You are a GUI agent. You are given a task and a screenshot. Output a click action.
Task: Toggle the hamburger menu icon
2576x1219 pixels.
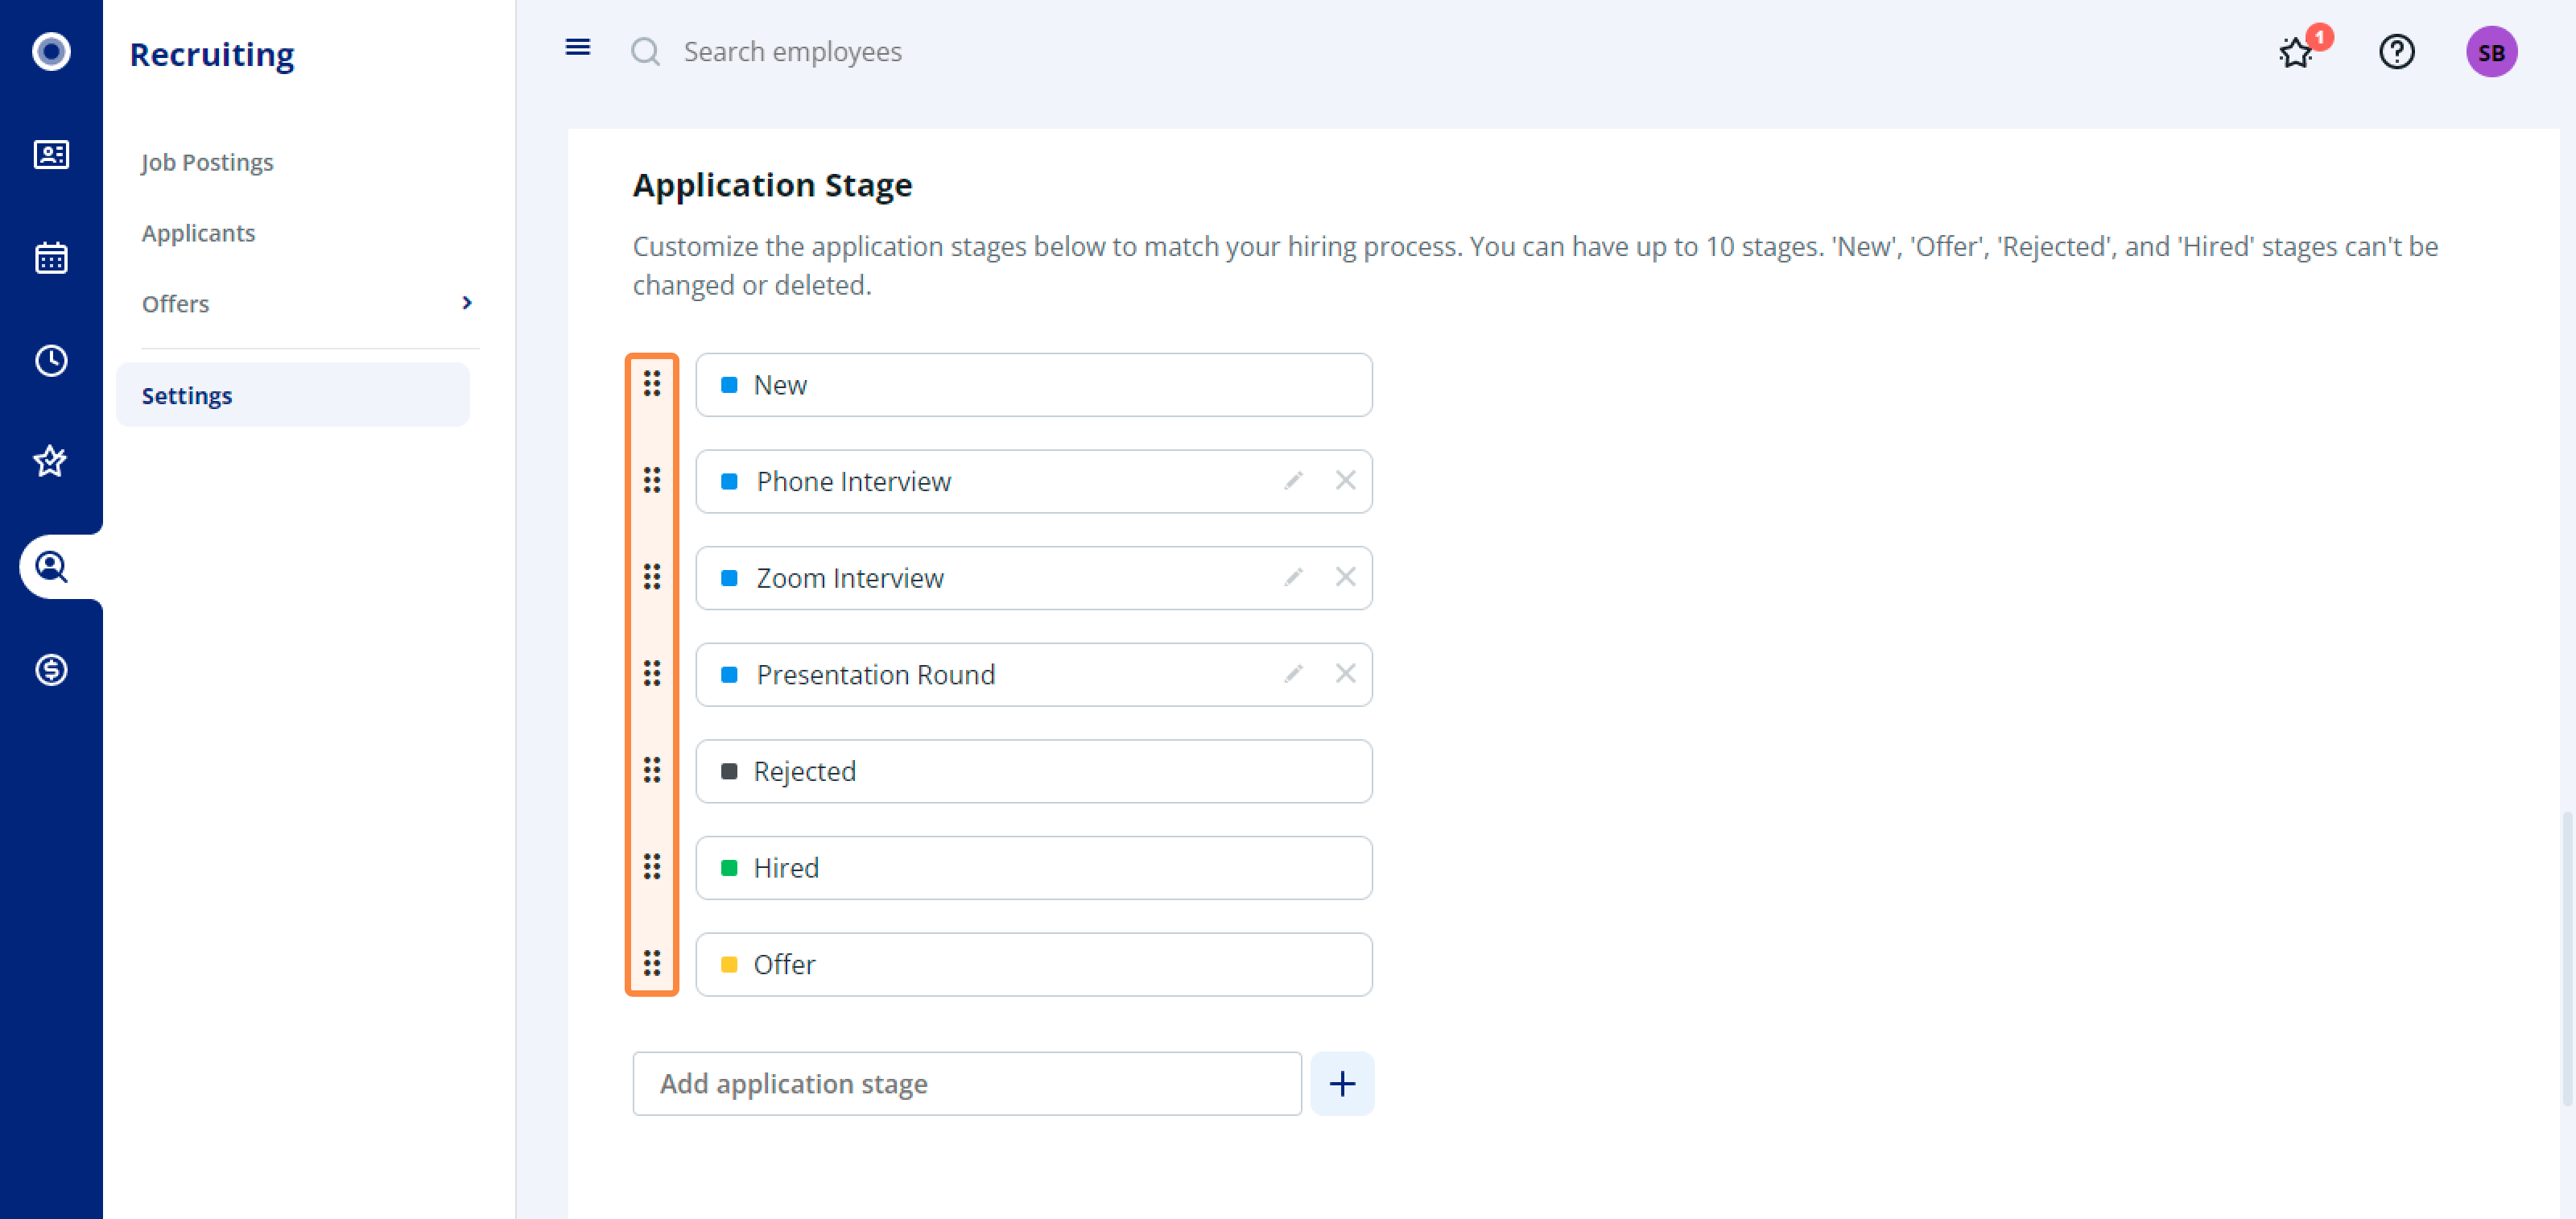click(578, 47)
